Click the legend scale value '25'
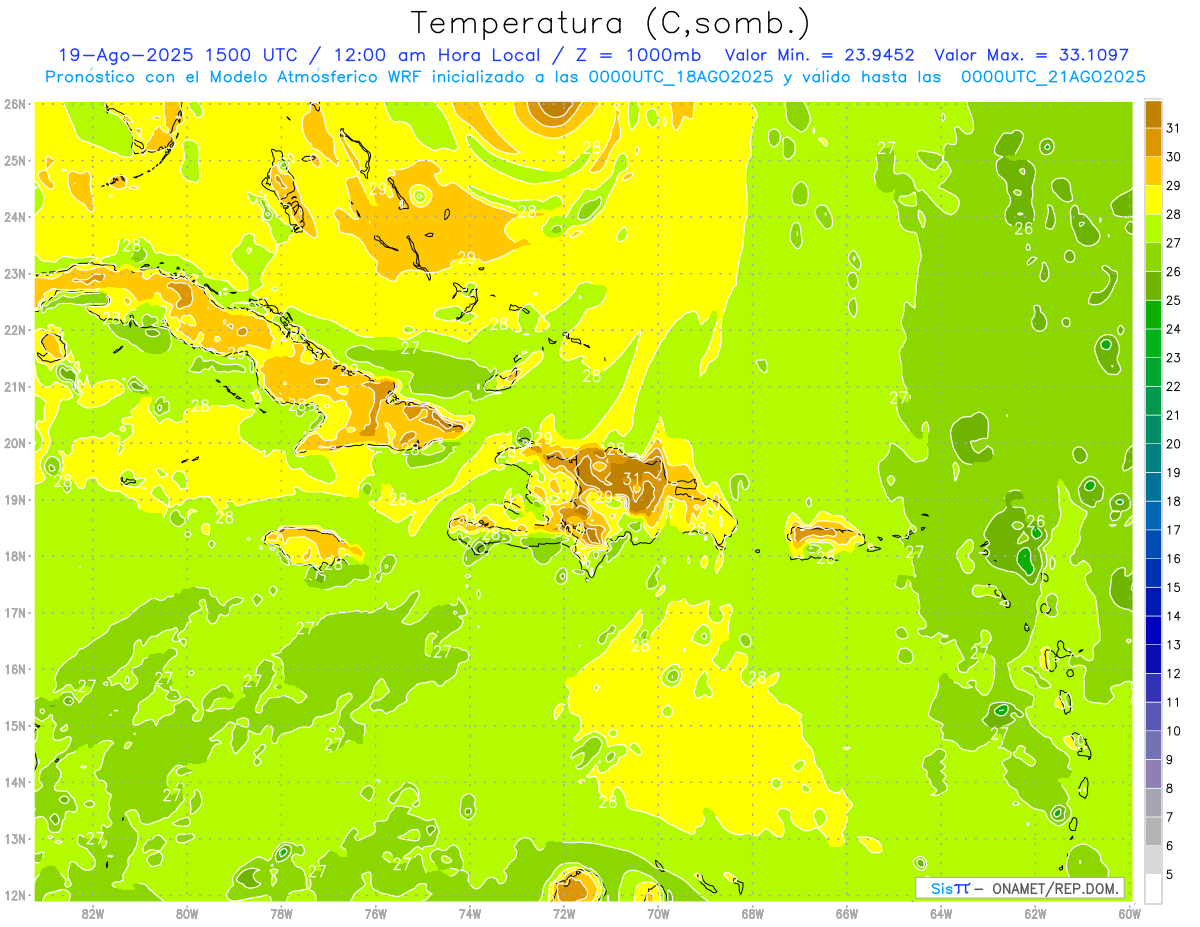 coord(1174,300)
